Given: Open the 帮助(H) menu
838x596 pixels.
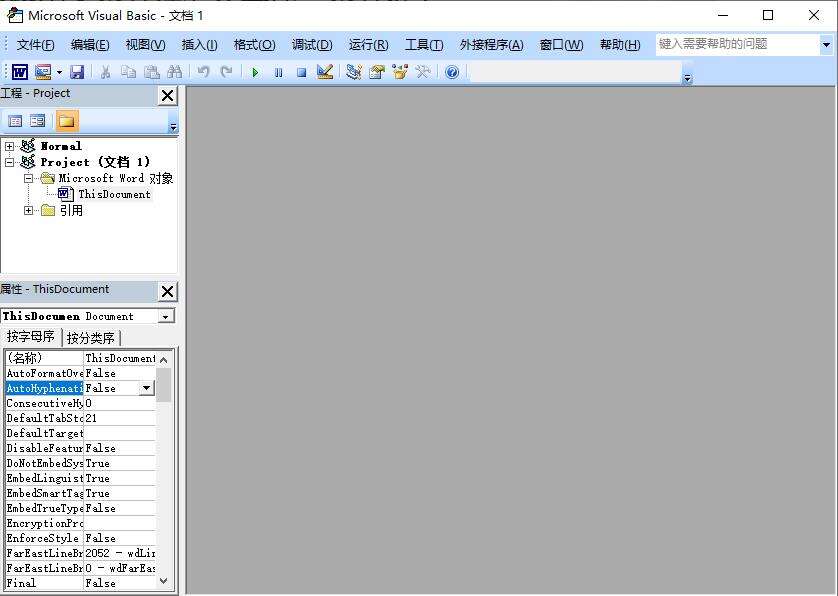Looking at the screenshot, I should coord(620,45).
